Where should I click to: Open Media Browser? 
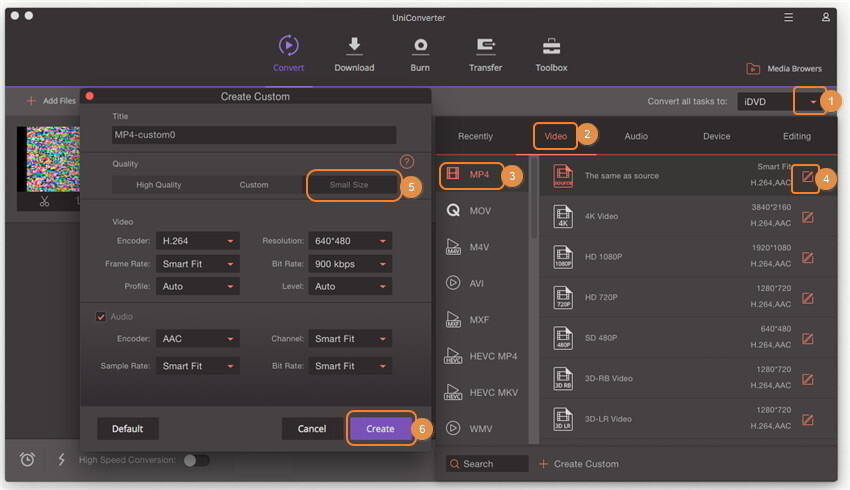[784, 69]
